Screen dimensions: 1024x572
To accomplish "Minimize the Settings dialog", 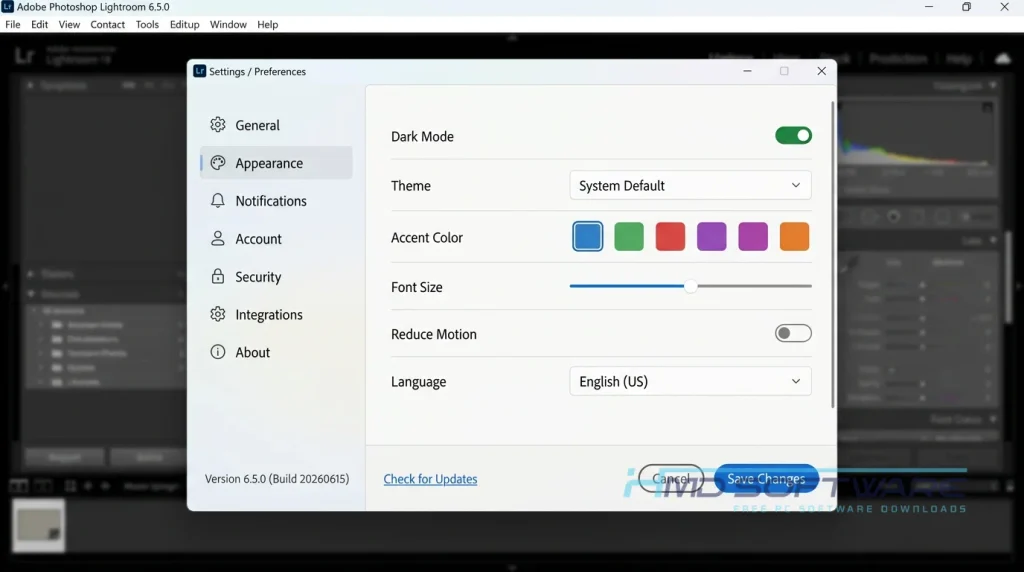I will tap(747, 71).
